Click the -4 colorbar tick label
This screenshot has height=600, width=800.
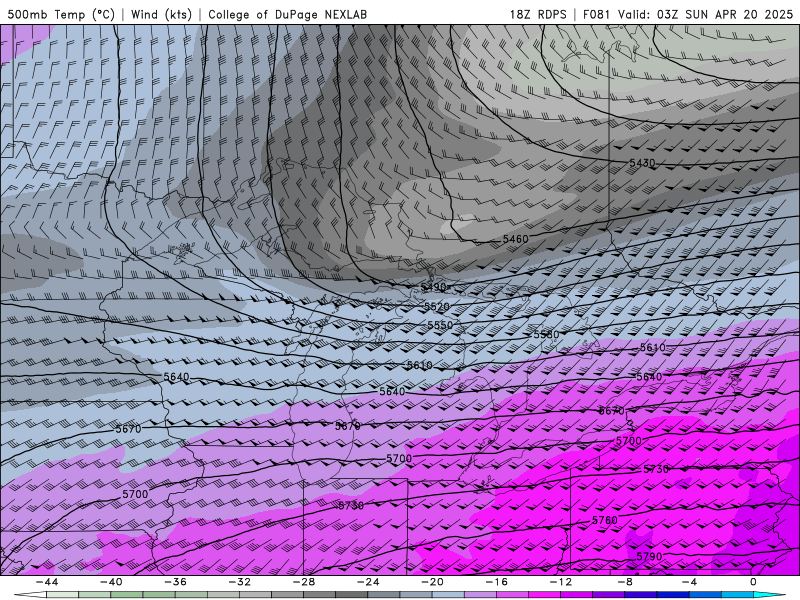(689, 582)
